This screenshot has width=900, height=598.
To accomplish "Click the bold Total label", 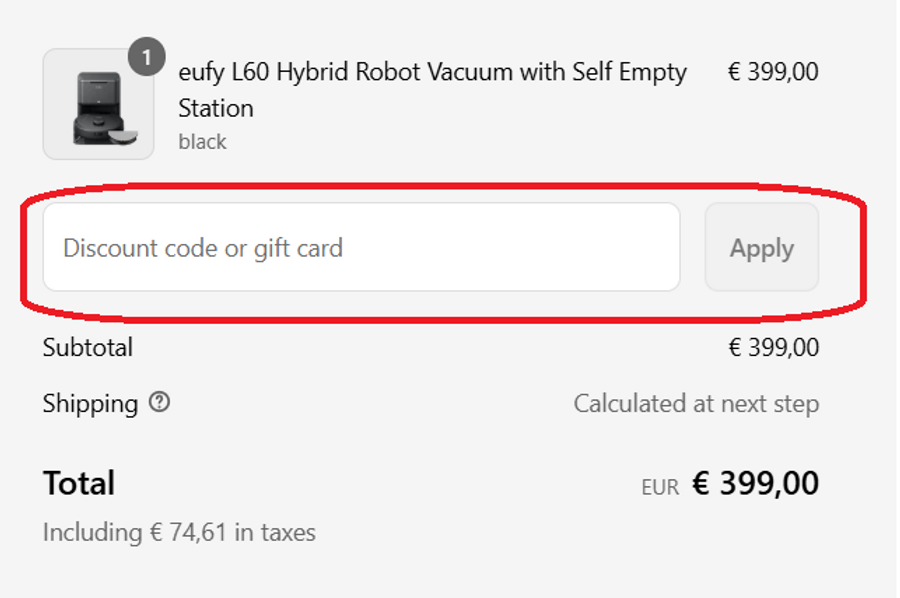I will (79, 484).
